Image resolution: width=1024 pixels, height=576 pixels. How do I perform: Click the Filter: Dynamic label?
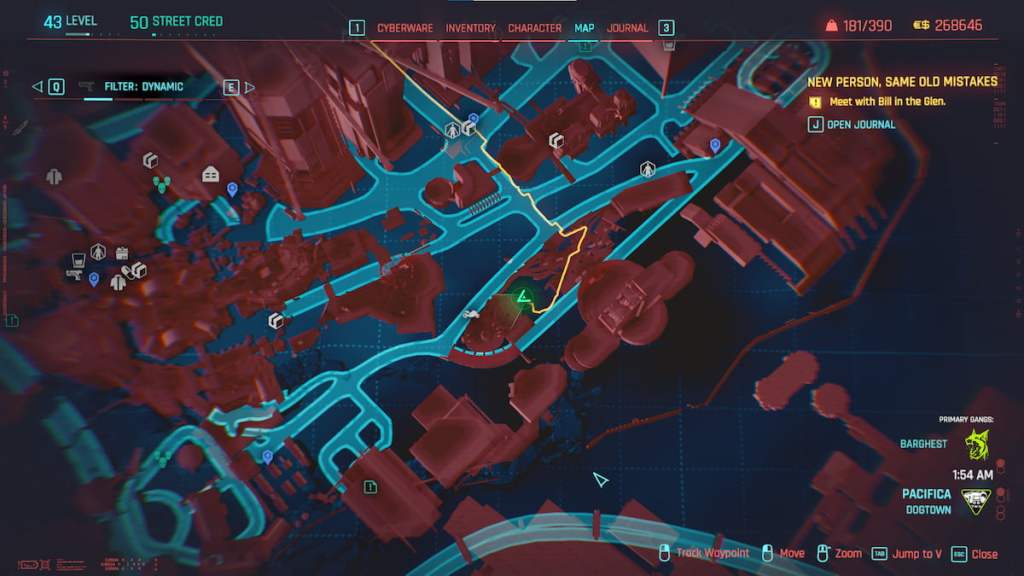144,87
